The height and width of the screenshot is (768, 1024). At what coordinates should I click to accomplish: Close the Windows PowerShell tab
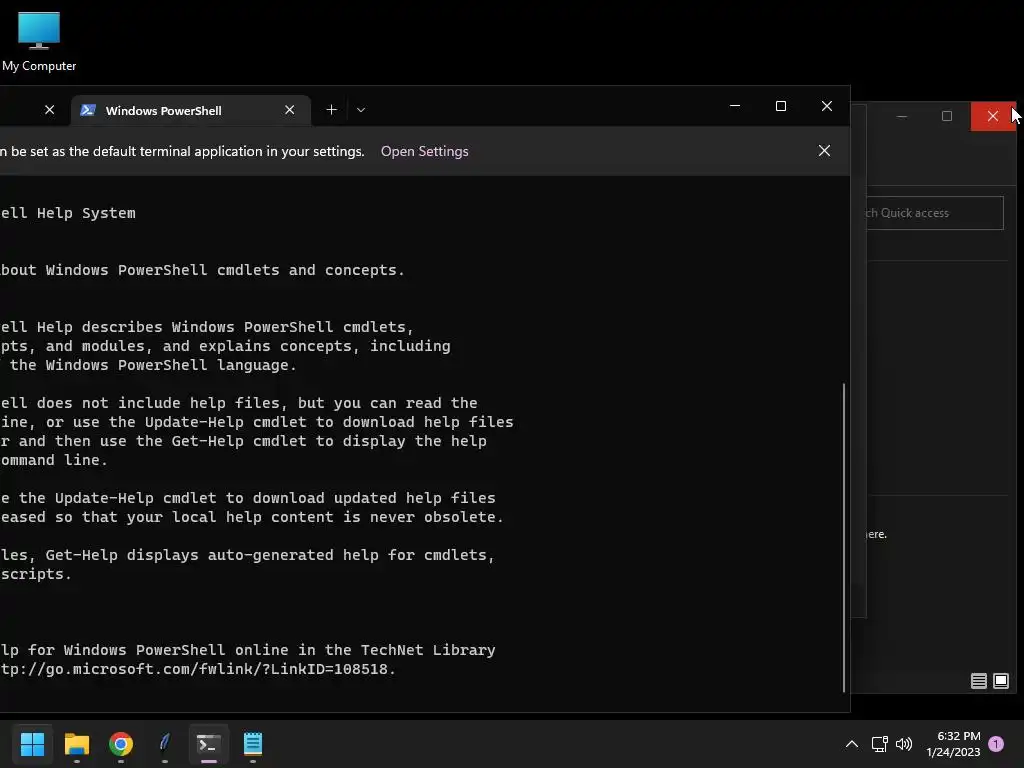click(289, 110)
